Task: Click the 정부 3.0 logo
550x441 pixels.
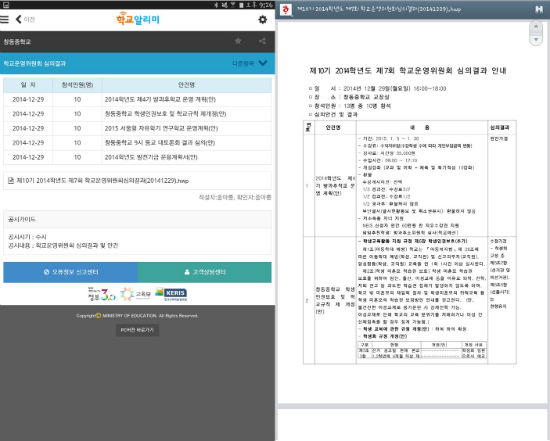Action: (x=101, y=294)
